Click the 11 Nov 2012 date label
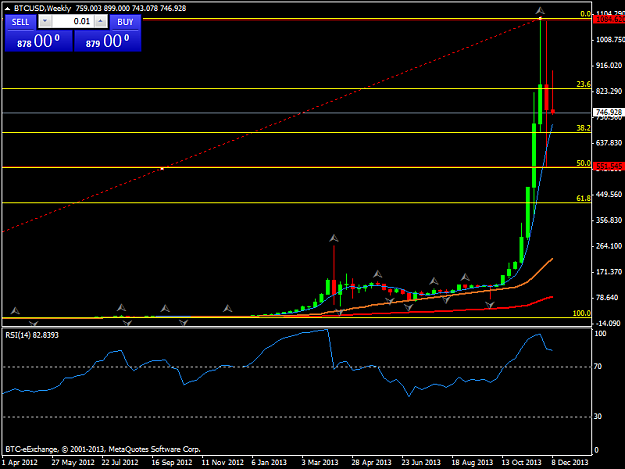Screen dimensions: 625x469 [x=222, y=462]
